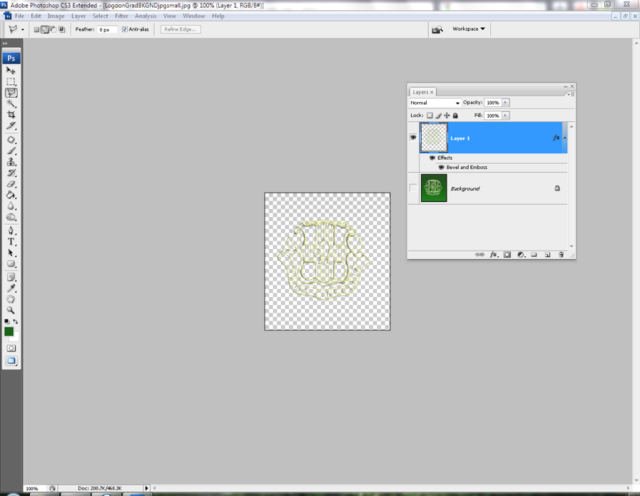This screenshot has width=640, height=496.
Task: Select the History Brush tool
Action: pyautogui.click(x=11, y=173)
